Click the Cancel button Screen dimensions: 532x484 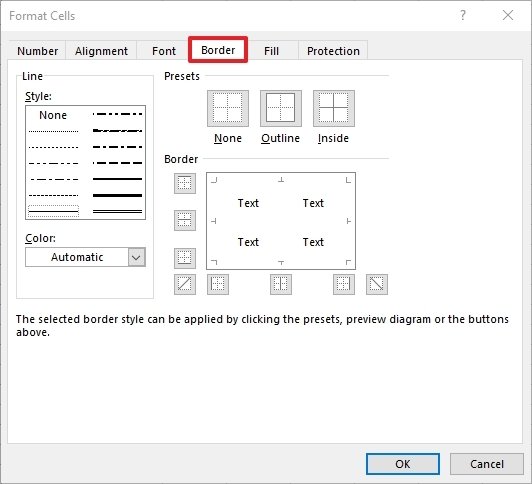(x=487, y=464)
